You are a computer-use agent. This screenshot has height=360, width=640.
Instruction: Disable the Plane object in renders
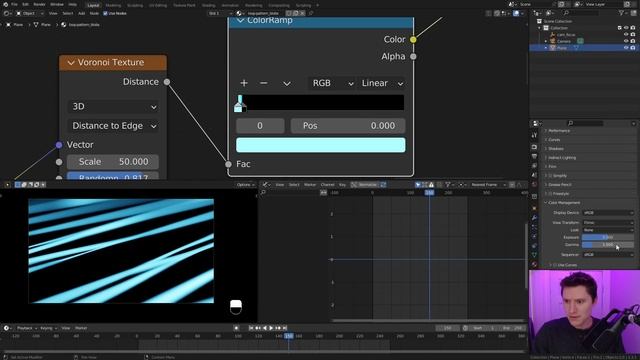point(633,48)
